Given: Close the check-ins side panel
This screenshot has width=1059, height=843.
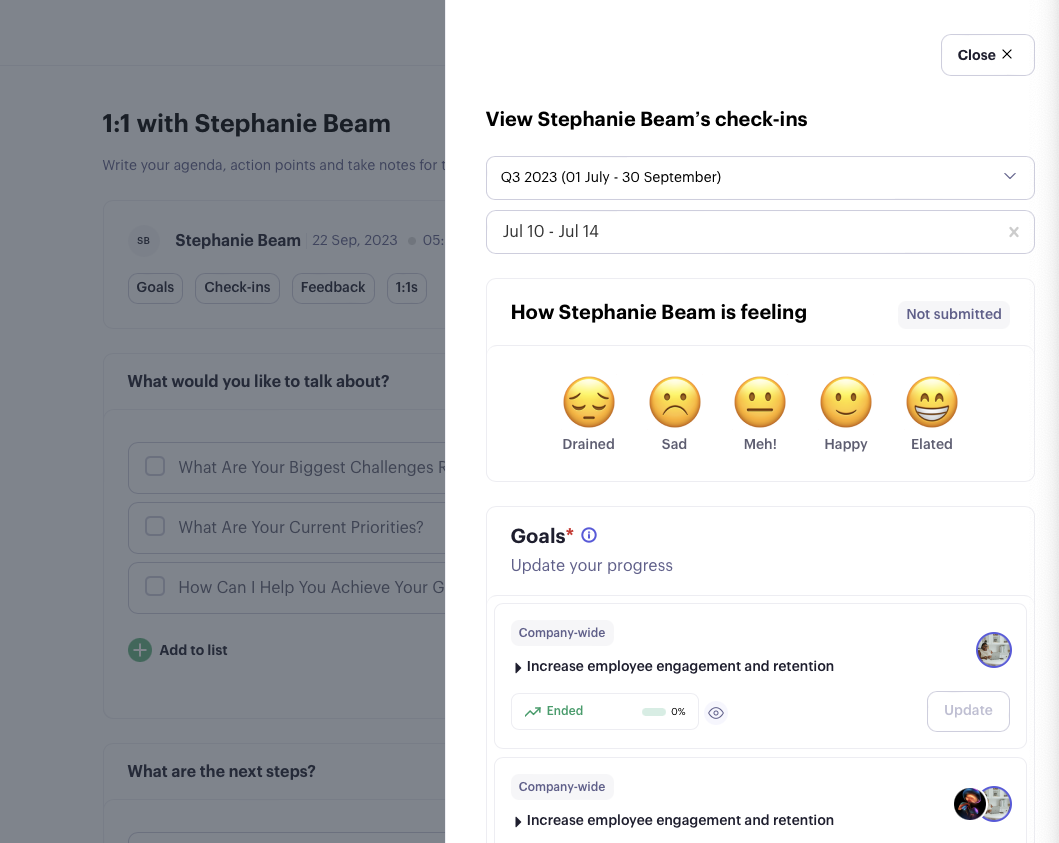Looking at the screenshot, I should [987, 55].
